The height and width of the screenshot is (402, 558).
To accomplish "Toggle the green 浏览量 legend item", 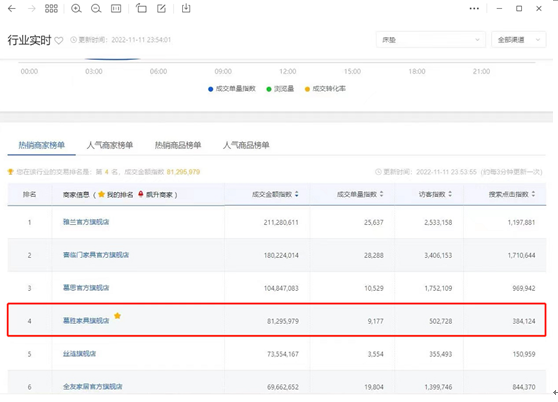I will (x=280, y=89).
